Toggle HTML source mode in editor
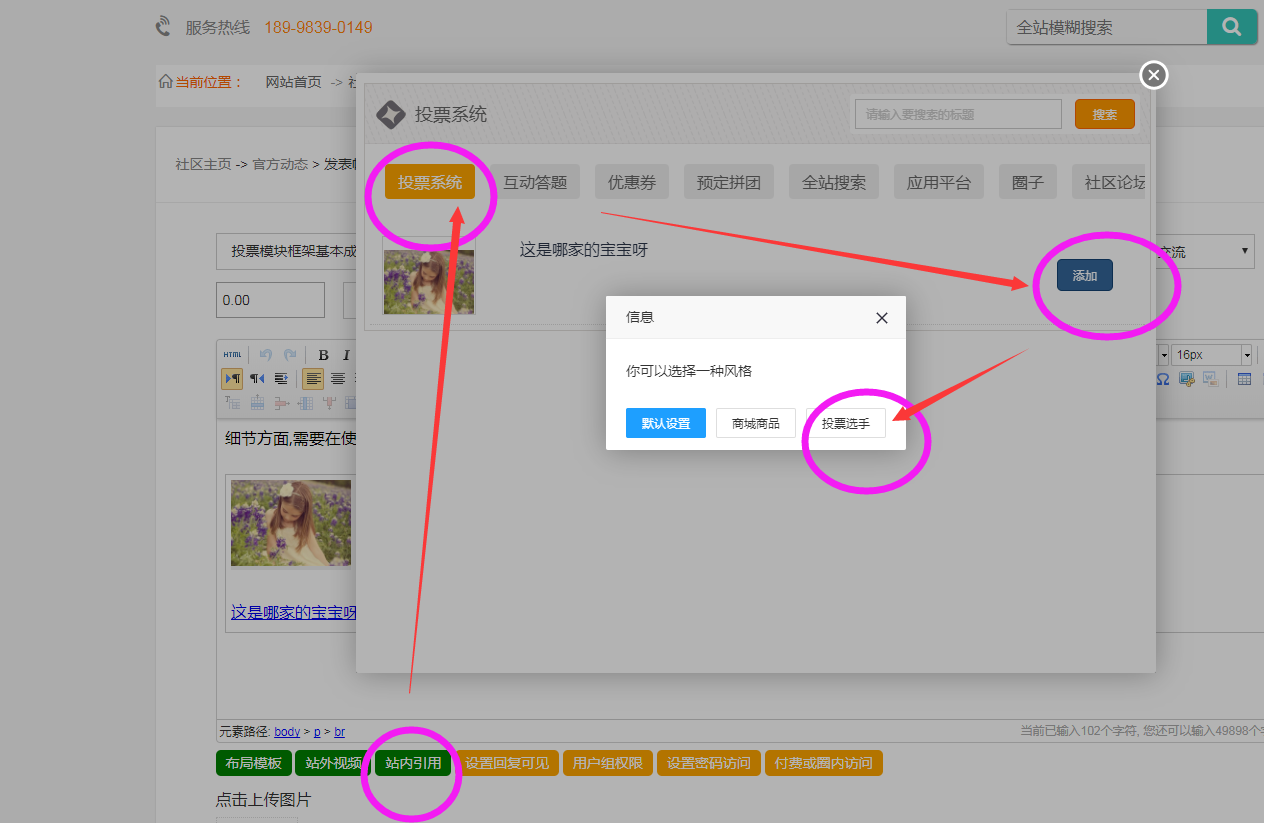 click(x=232, y=355)
